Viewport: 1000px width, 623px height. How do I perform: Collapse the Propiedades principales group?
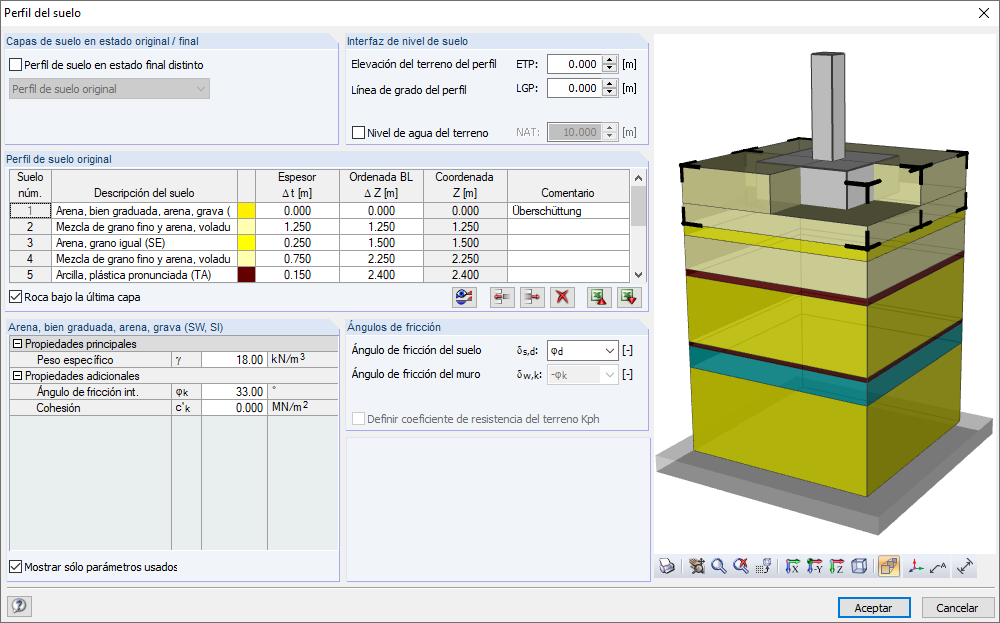coord(17,344)
